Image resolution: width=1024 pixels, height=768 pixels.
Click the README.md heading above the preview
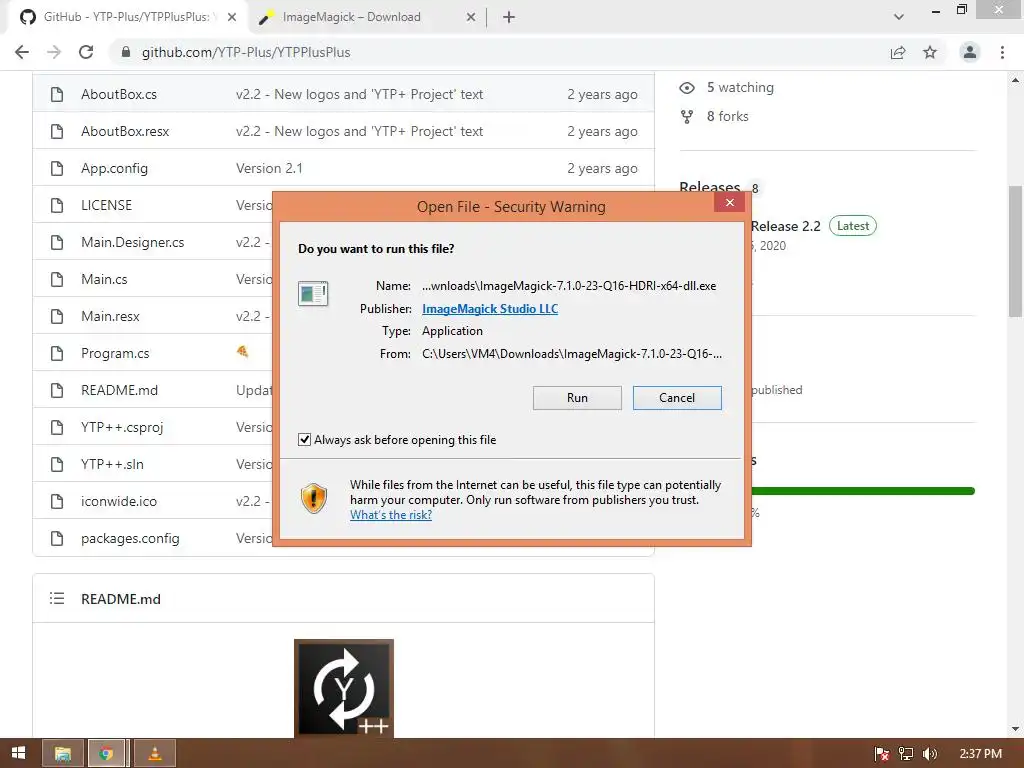[121, 599]
